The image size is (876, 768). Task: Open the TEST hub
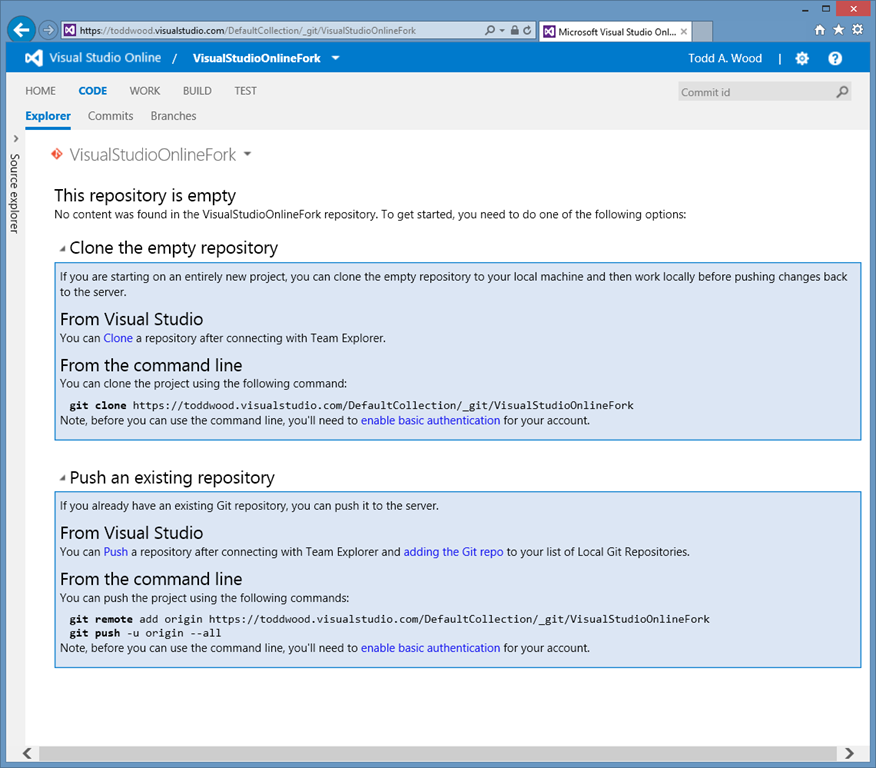[245, 90]
